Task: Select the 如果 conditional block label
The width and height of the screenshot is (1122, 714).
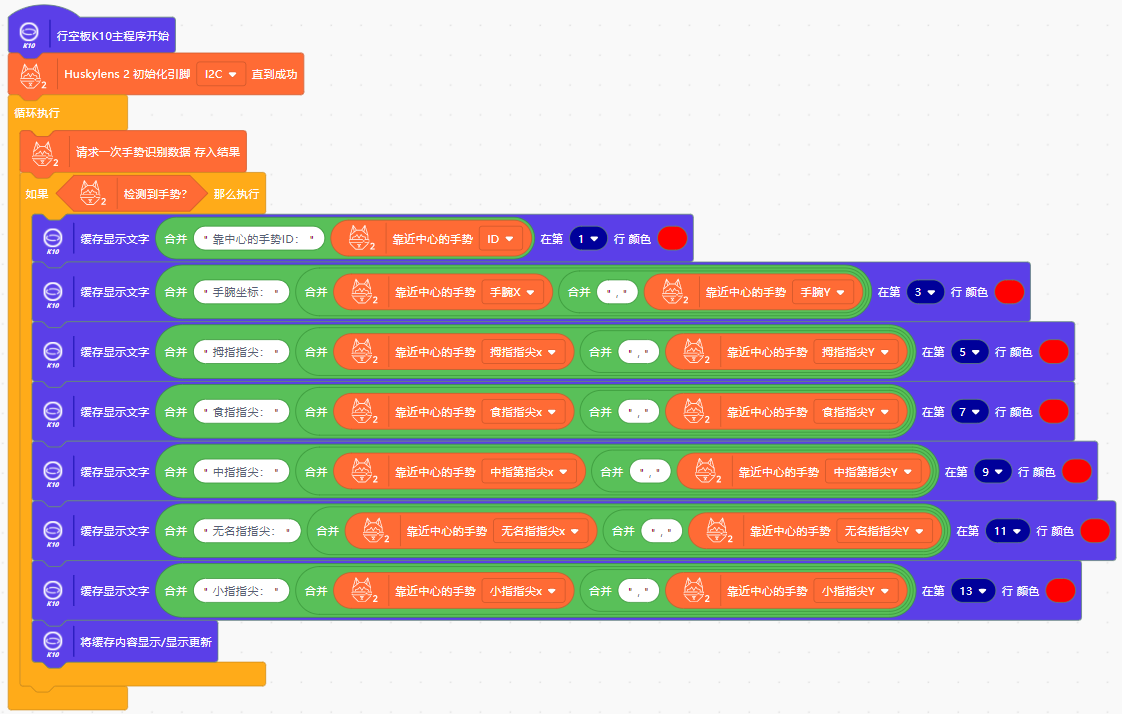Action: tap(37, 194)
